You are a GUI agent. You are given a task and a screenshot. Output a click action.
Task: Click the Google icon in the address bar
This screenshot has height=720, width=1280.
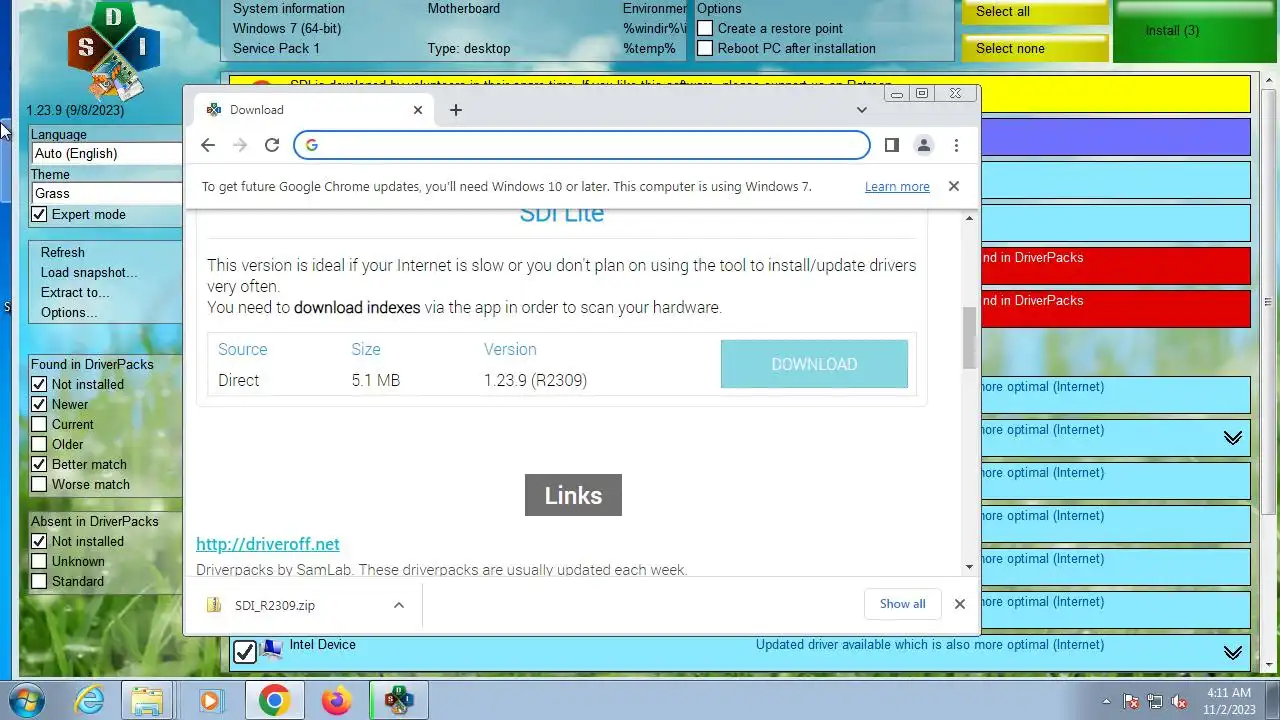[x=312, y=145]
